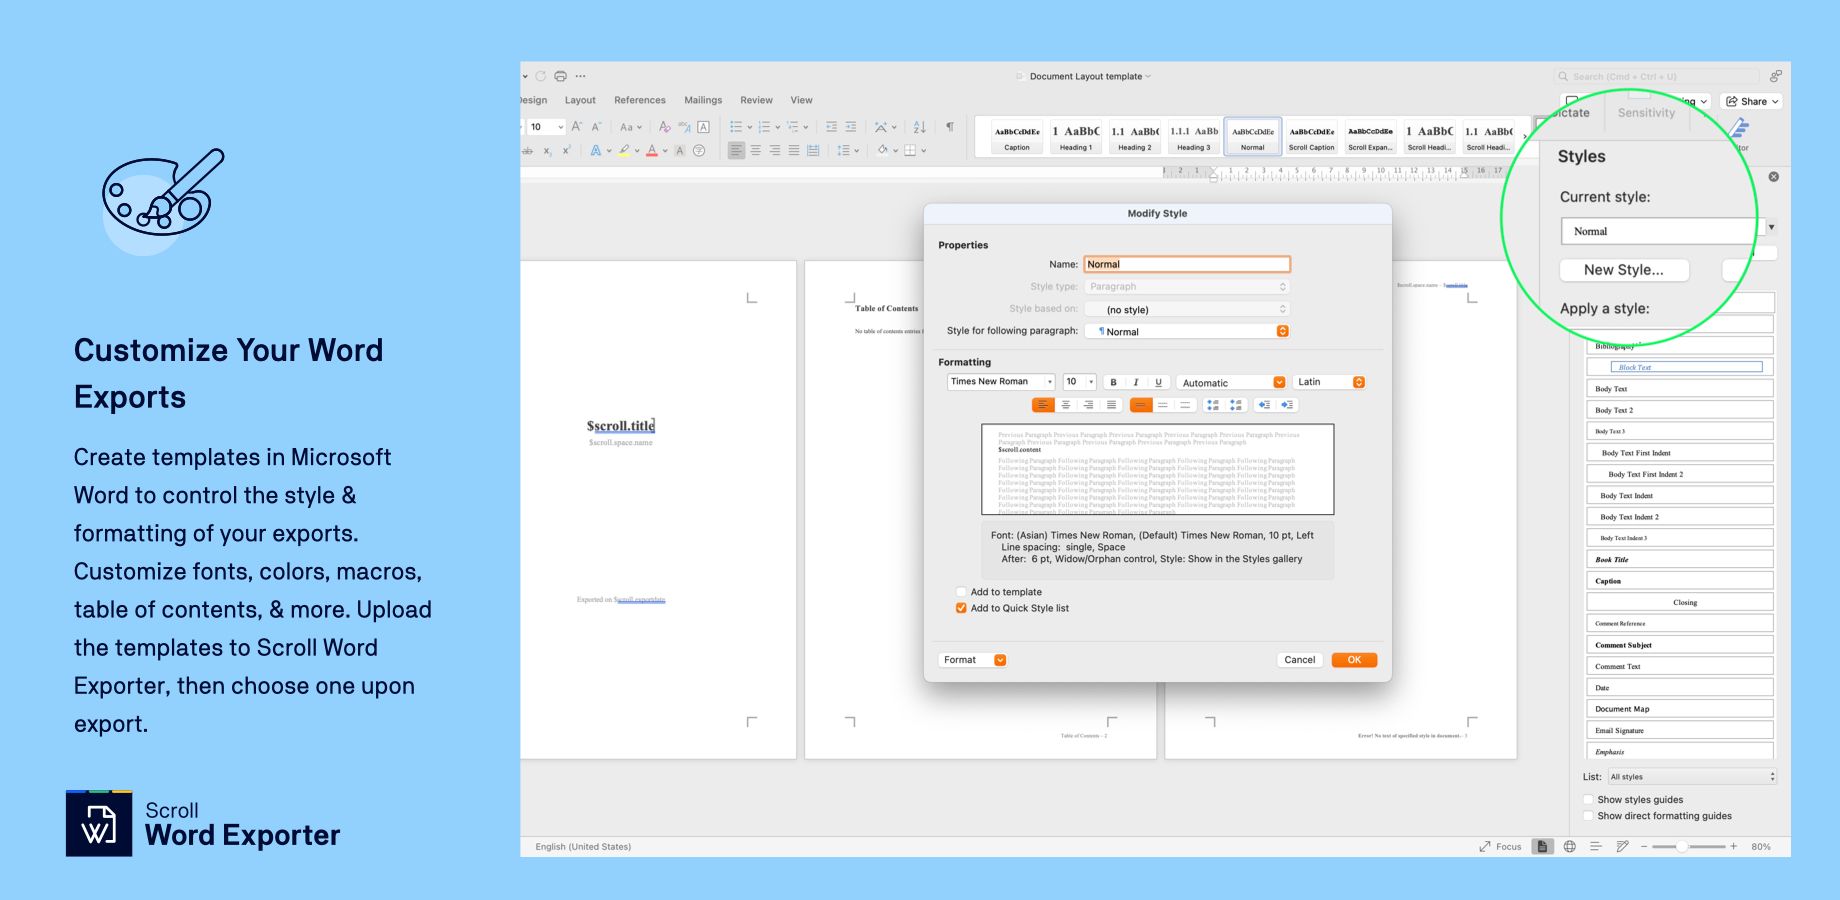Click the Center align button in dialog
The image size is (1840, 900).
click(x=1066, y=405)
